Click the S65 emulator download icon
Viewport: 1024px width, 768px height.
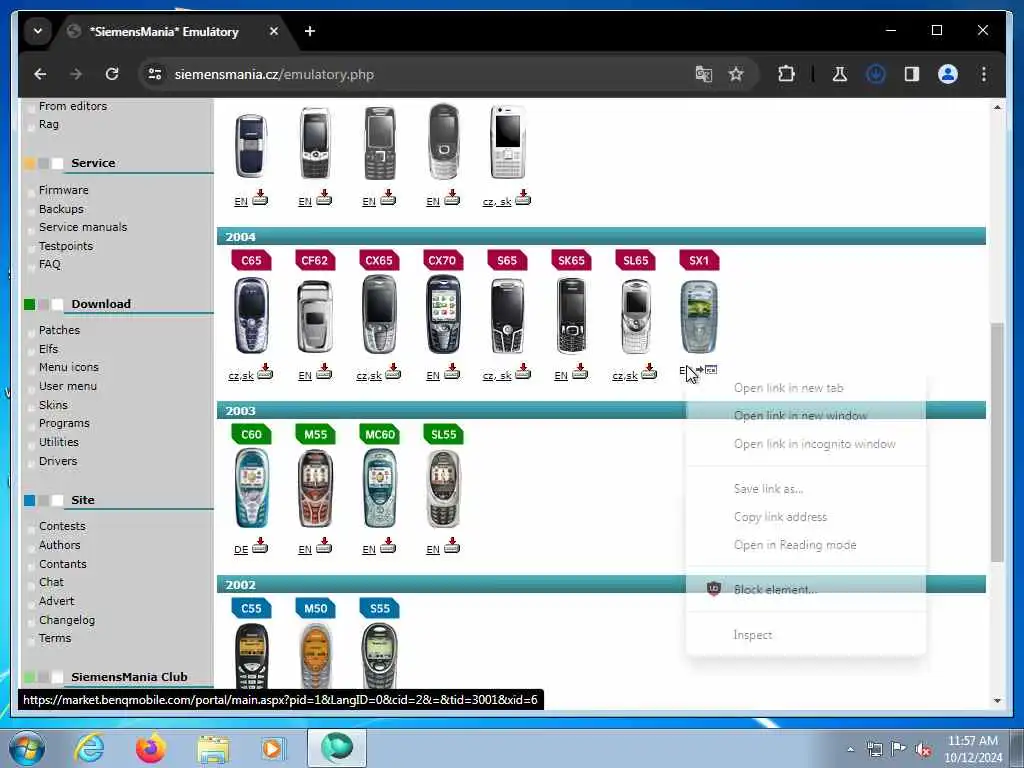pos(522,372)
